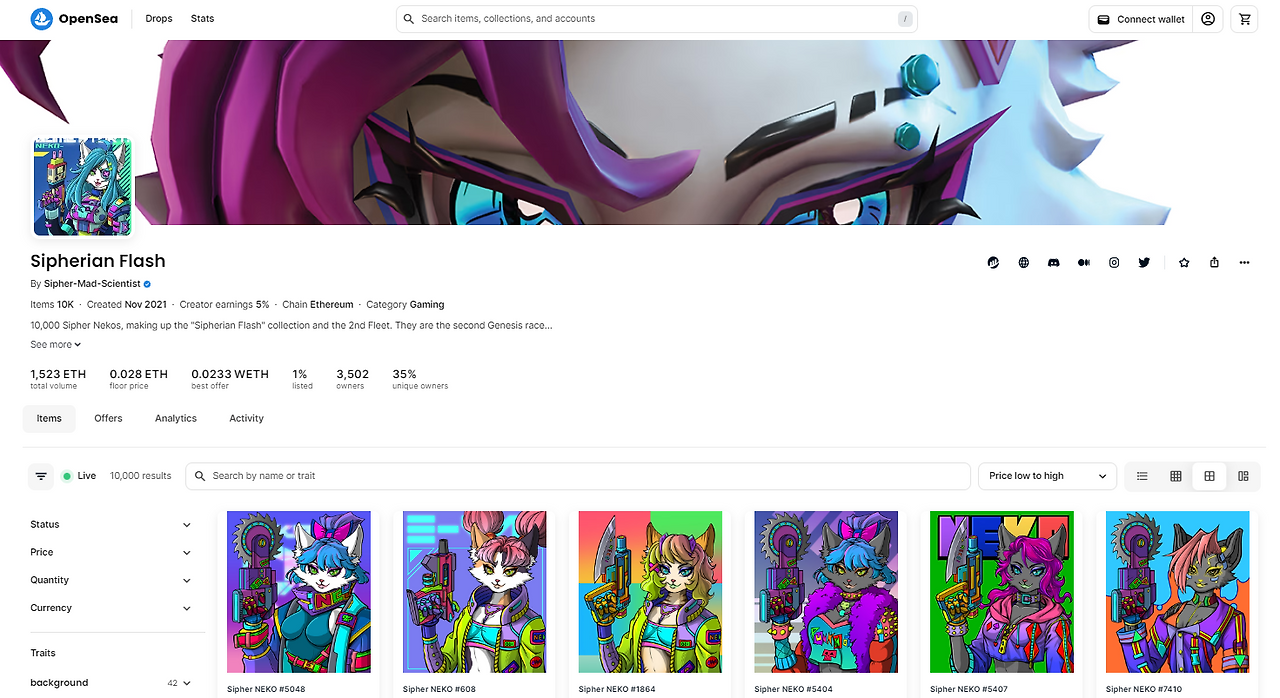Expand the background trait filter
The height and width of the screenshot is (698, 1280).
[x=110, y=683]
